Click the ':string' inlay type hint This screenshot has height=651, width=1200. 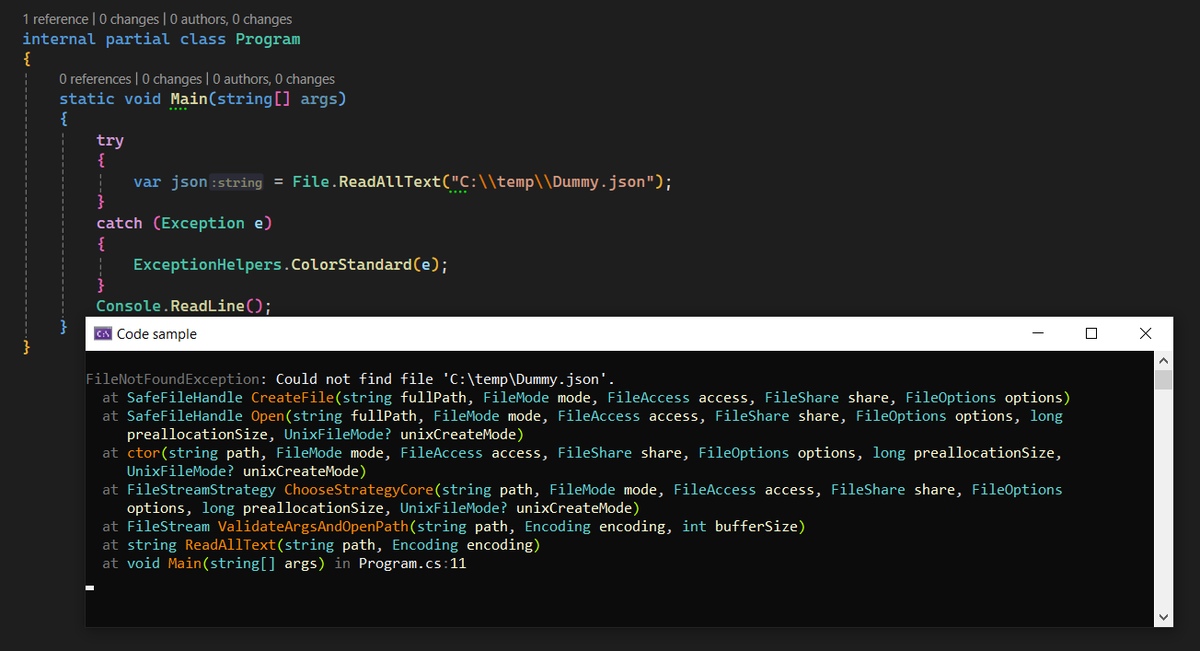point(237,183)
